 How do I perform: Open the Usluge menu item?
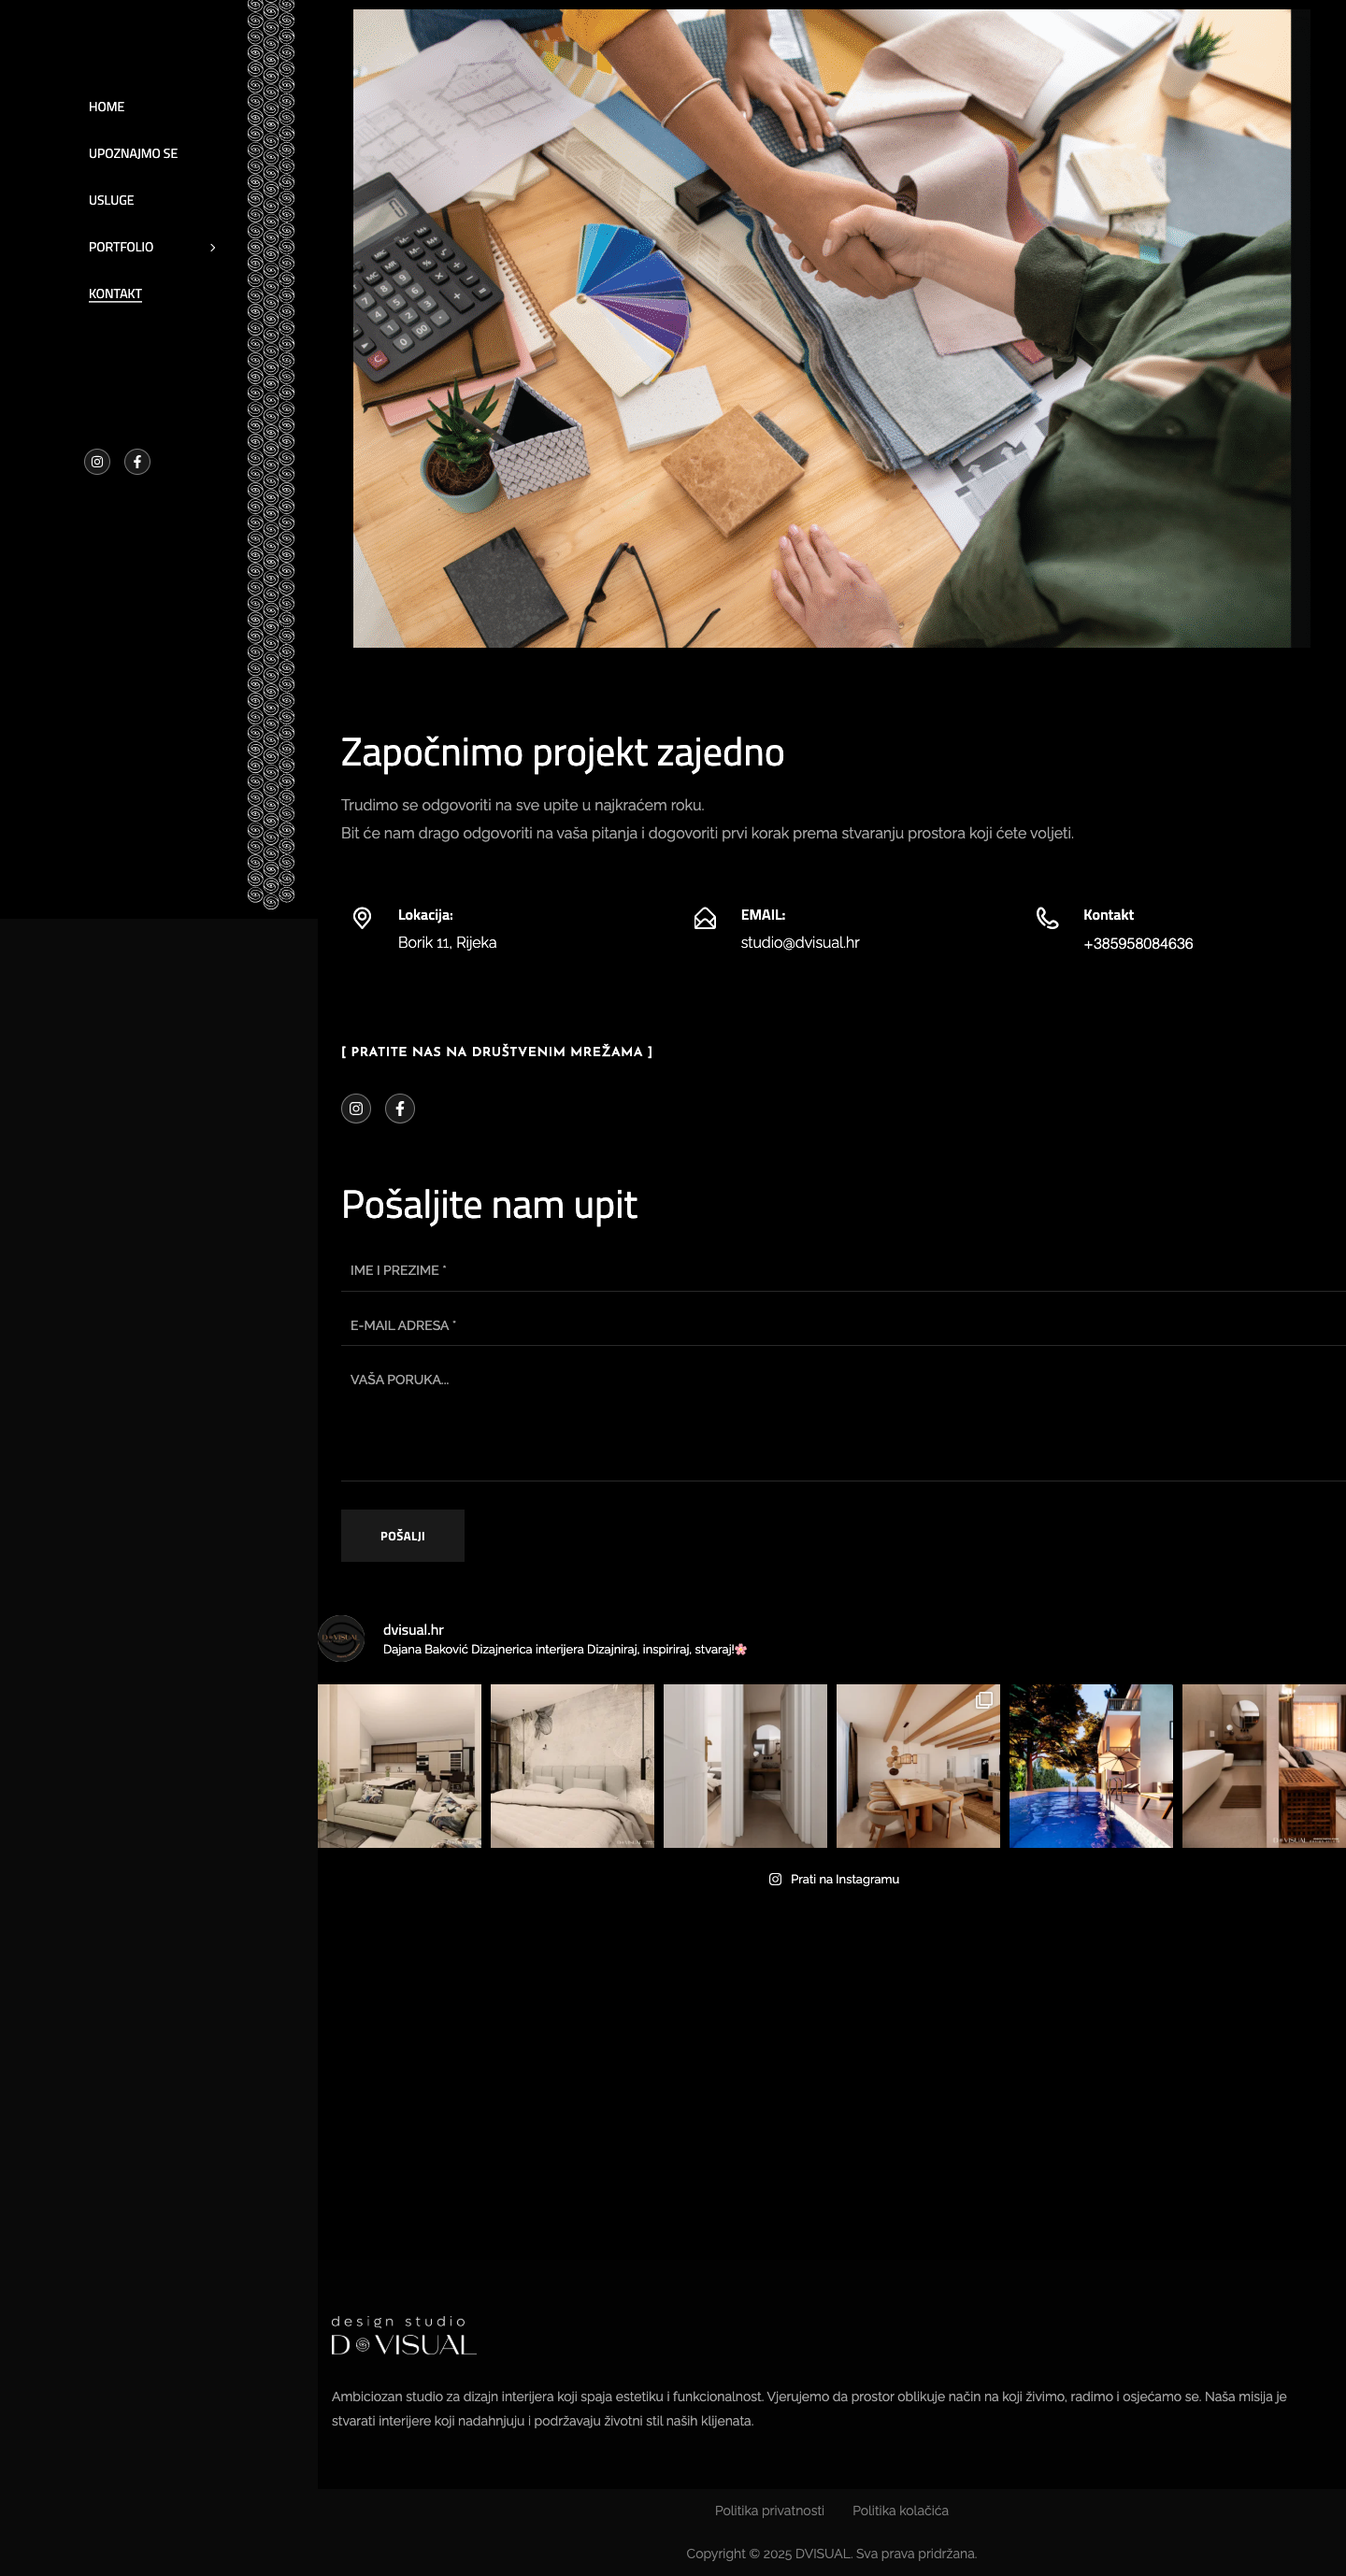111,200
